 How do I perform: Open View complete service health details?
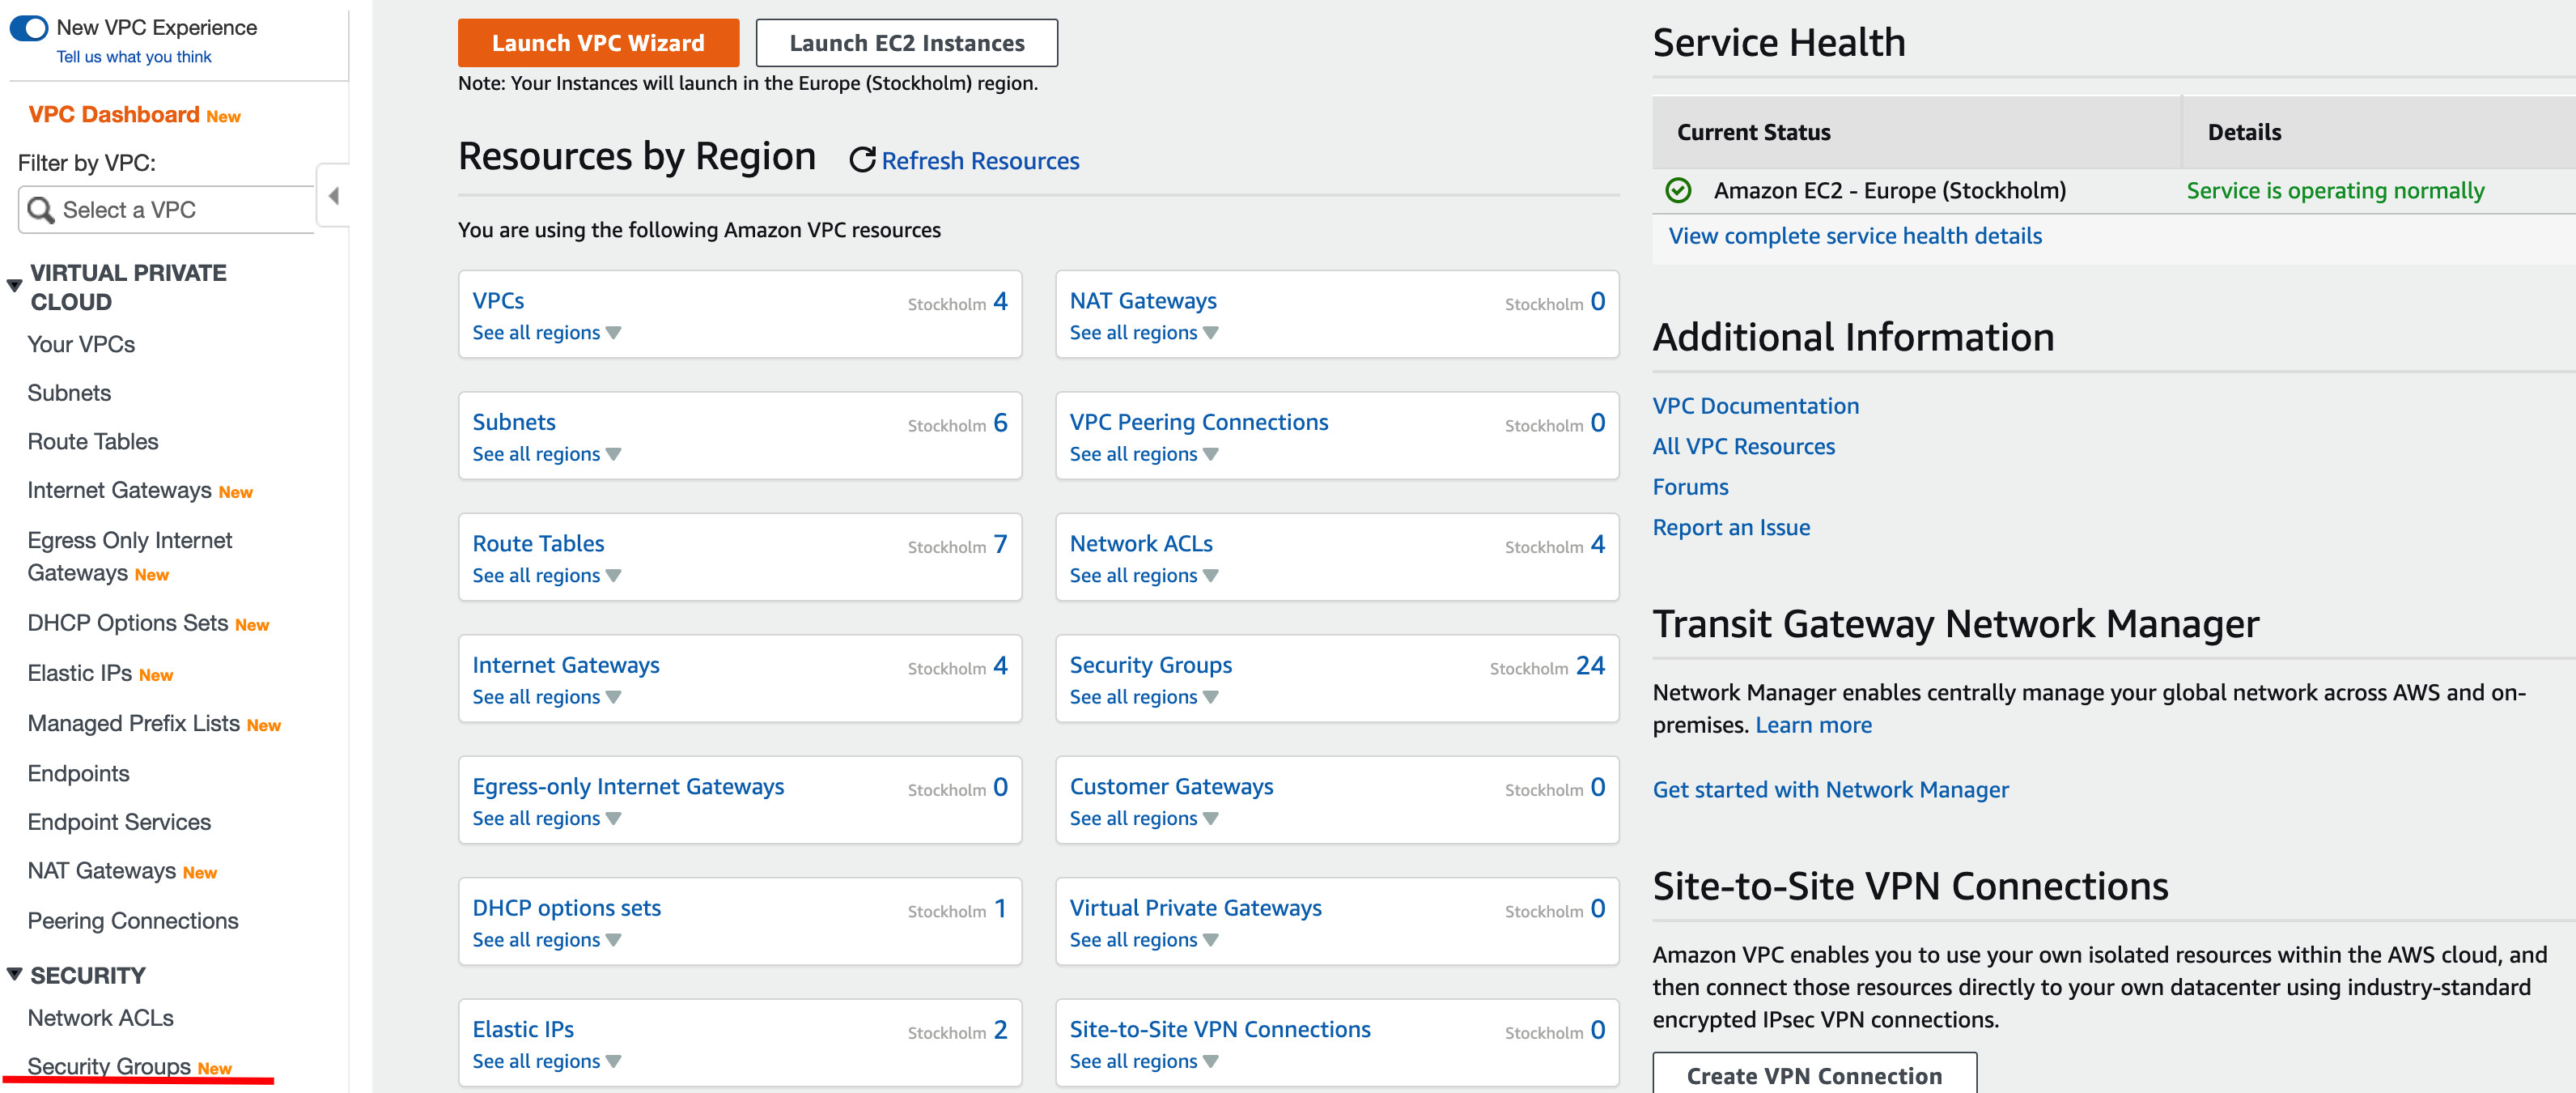click(1855, 236)
